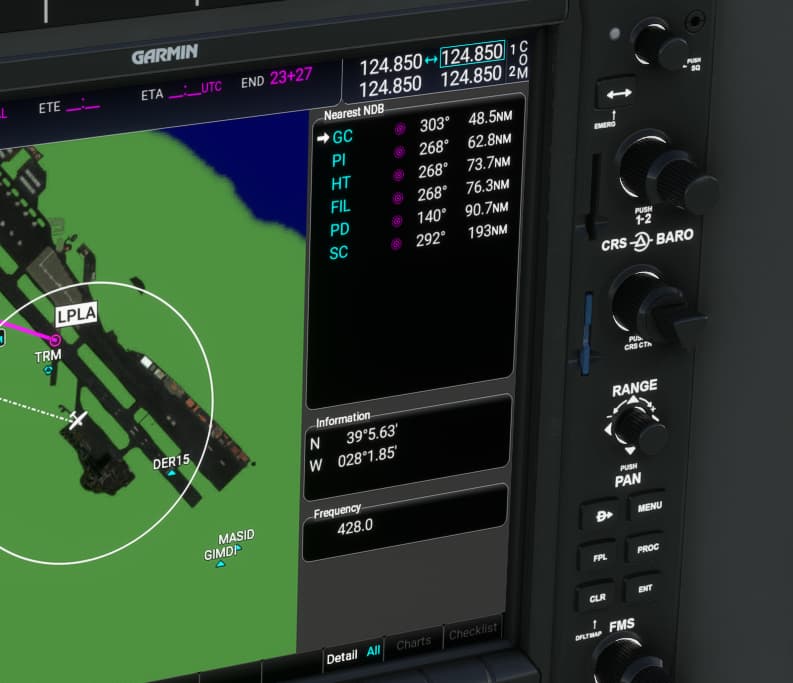Select HT in Nearest NDB list

coord(340,183)
